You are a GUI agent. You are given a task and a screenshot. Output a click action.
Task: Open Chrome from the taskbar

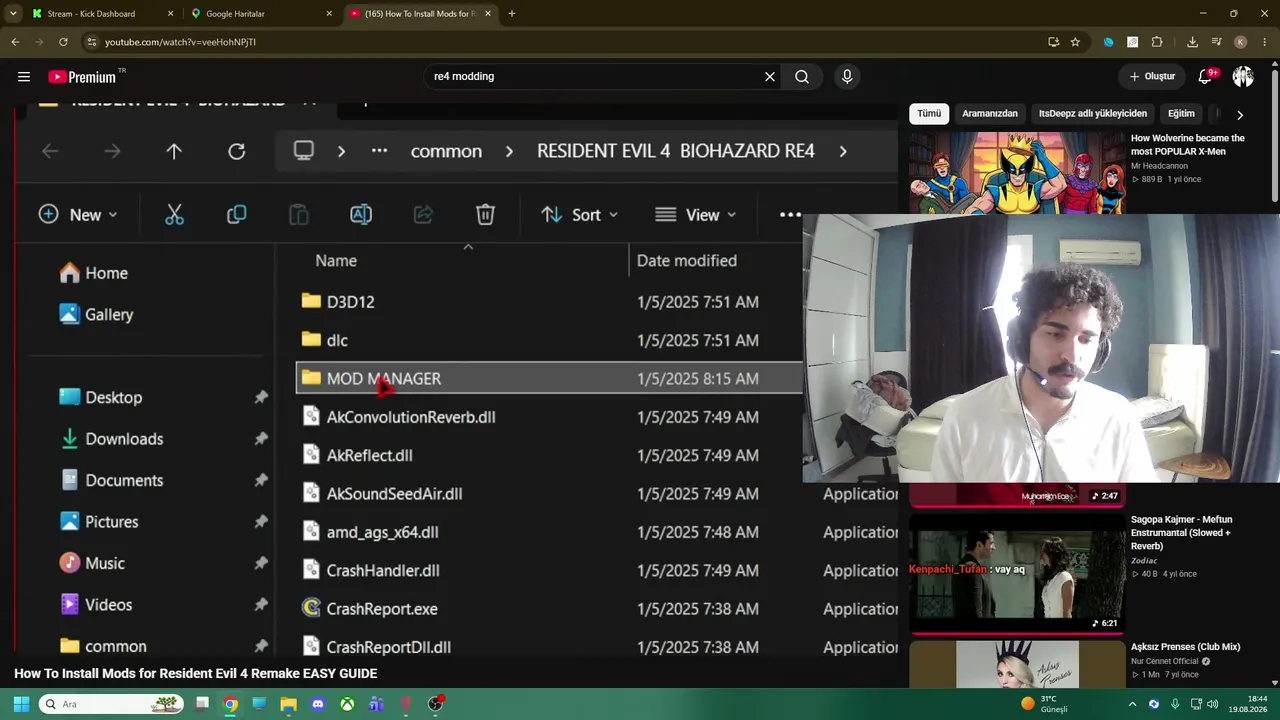point(231,704)
